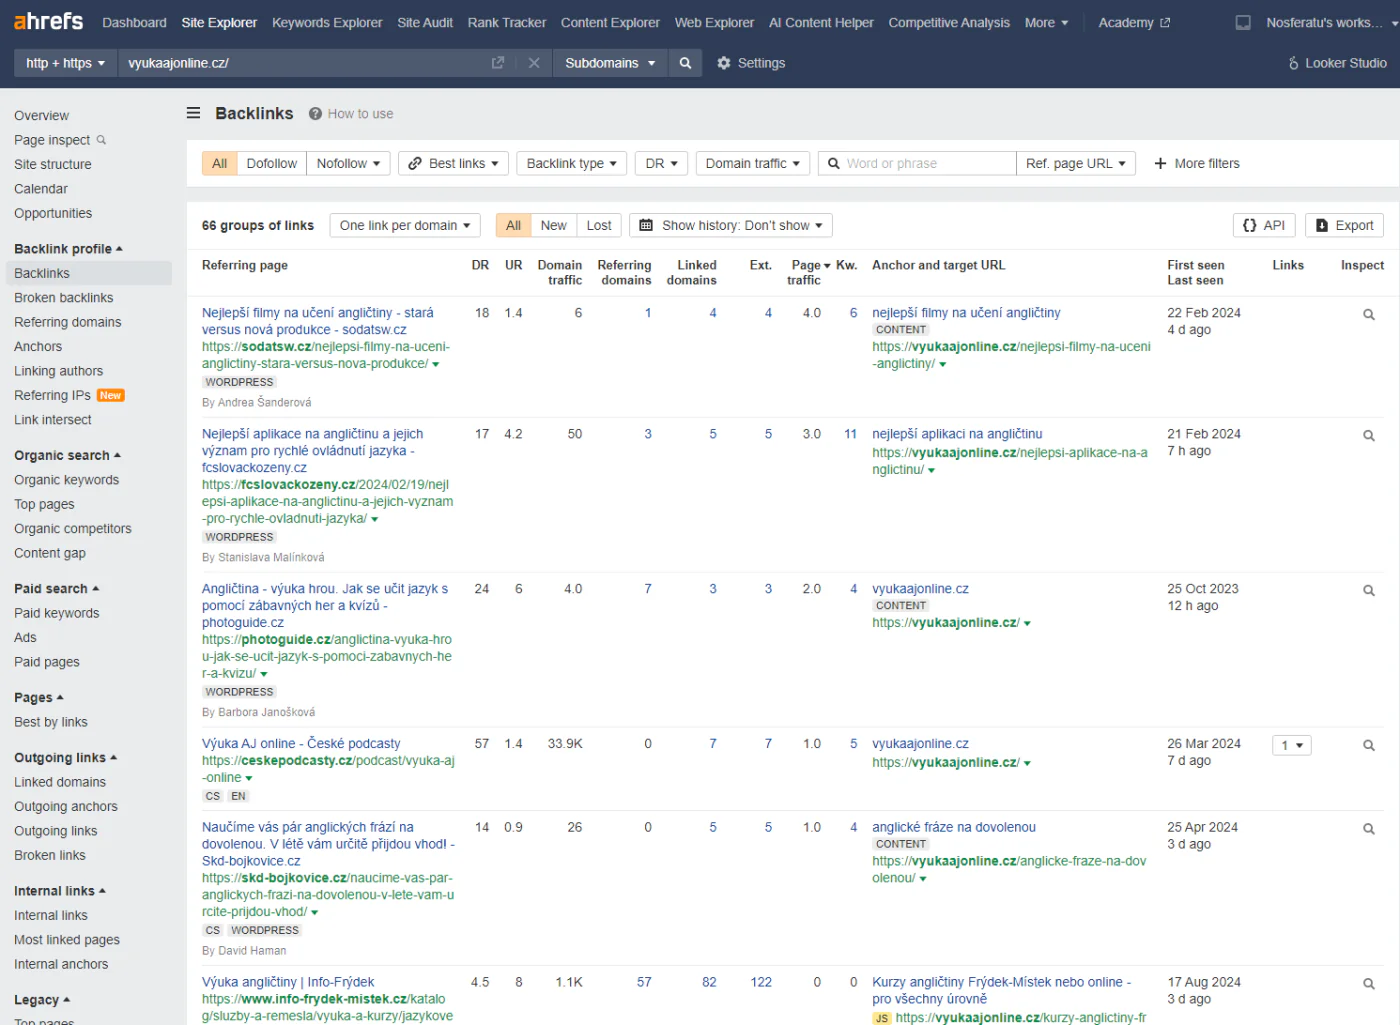Image resolution: width=1400 pixels, height=1025 pixels.
Task: Open Academy external link
Action: (x=1134, y=22)
